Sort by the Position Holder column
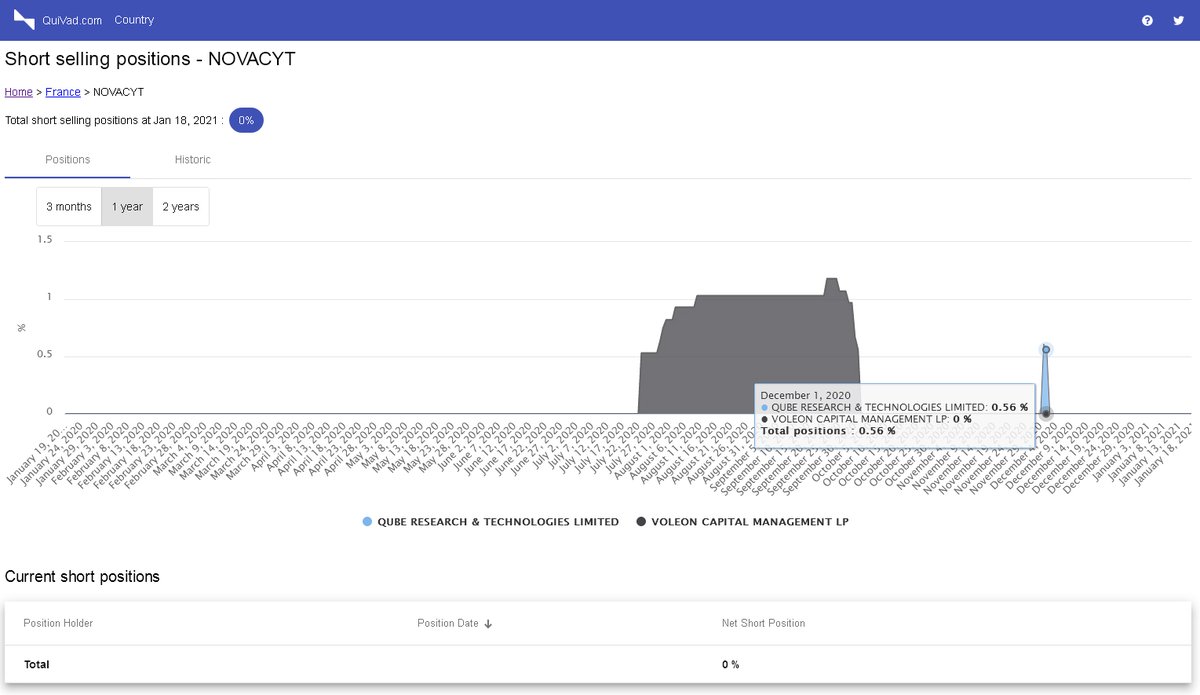 pos(60,623)
